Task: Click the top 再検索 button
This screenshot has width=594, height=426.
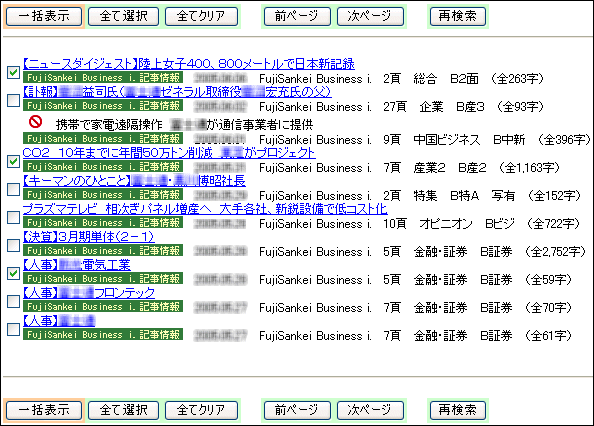Action: 458,16
